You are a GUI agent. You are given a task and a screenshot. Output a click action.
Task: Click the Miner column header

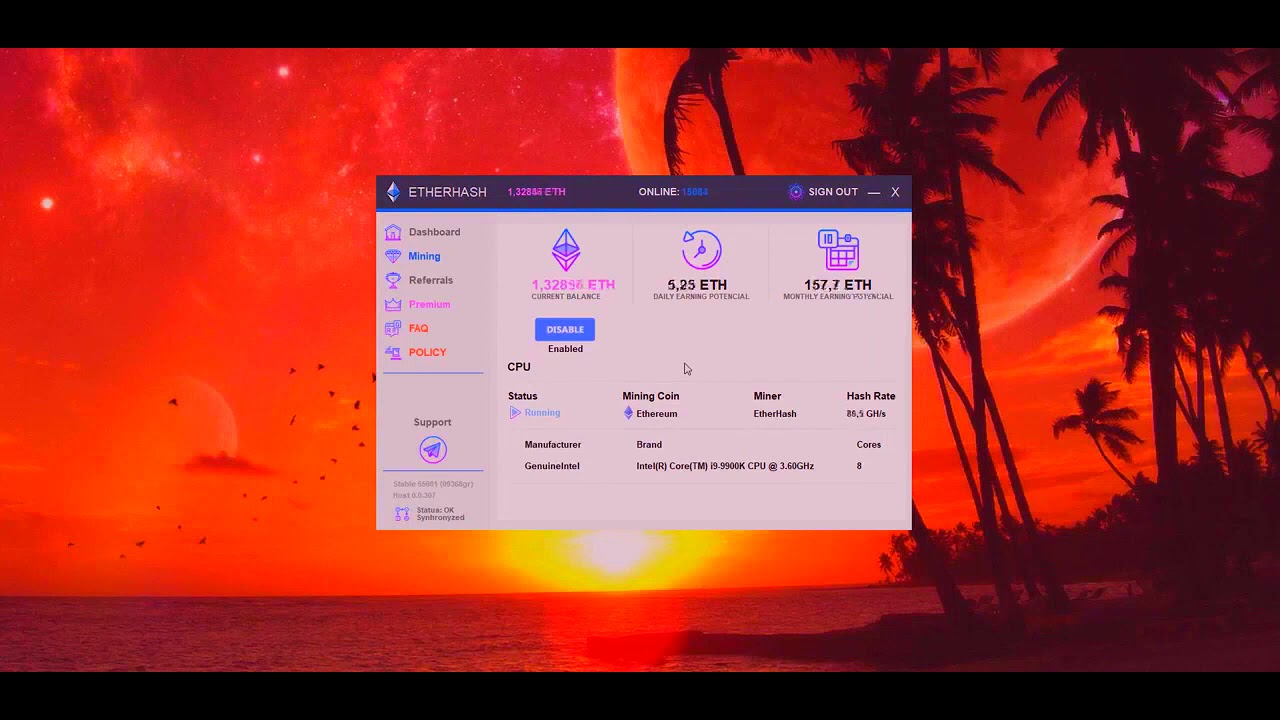tap(767, 396)
